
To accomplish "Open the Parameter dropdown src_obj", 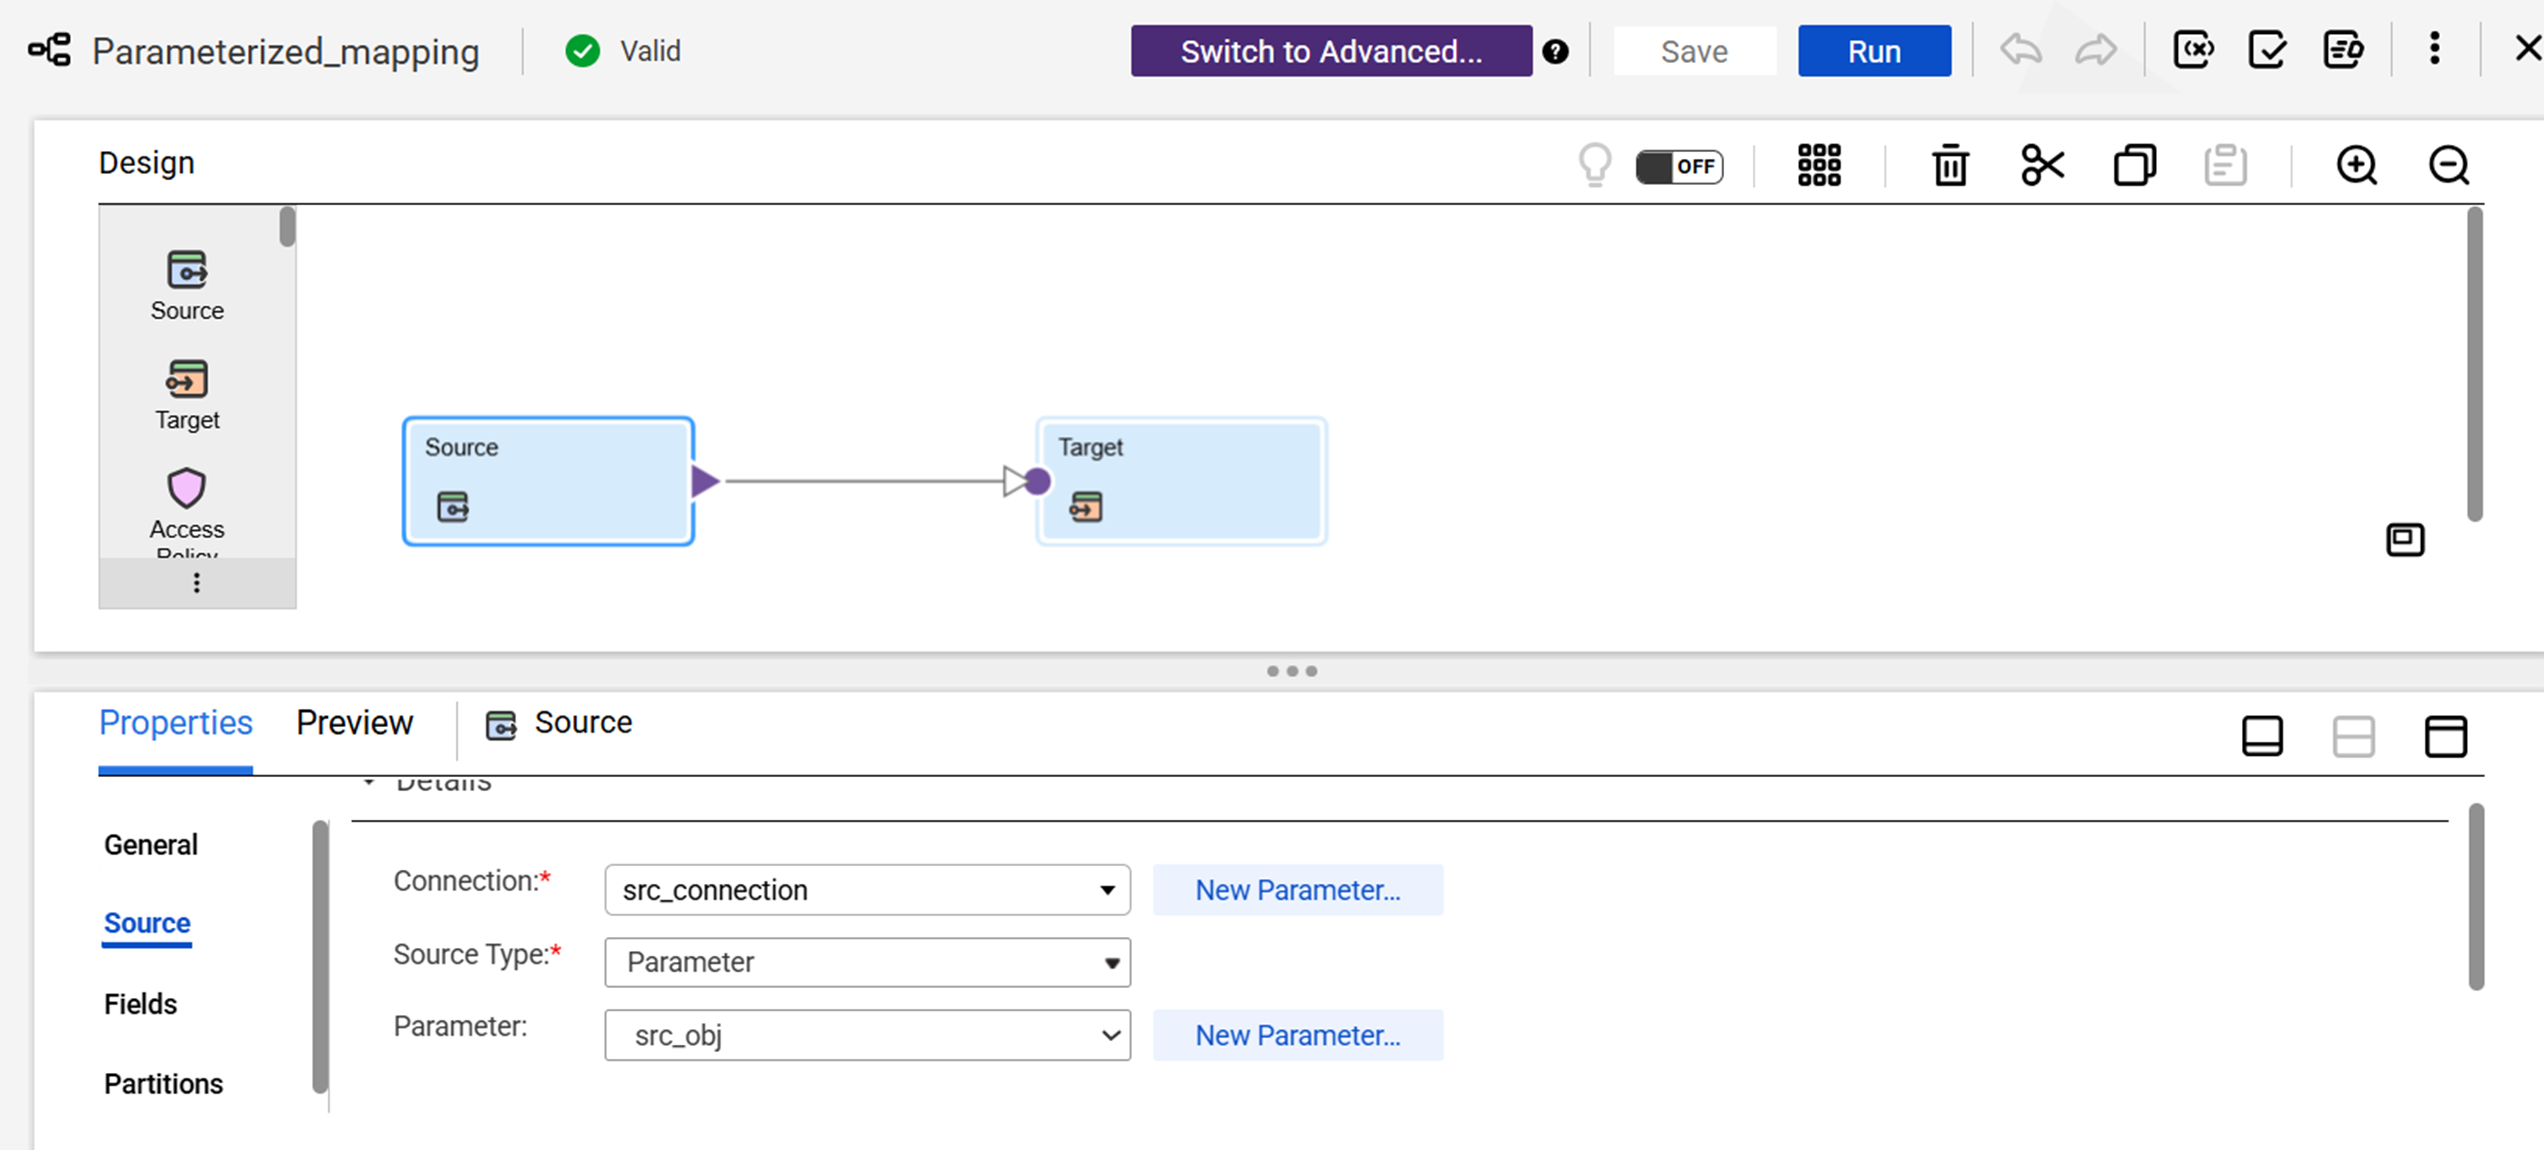I will point(867,1035).
